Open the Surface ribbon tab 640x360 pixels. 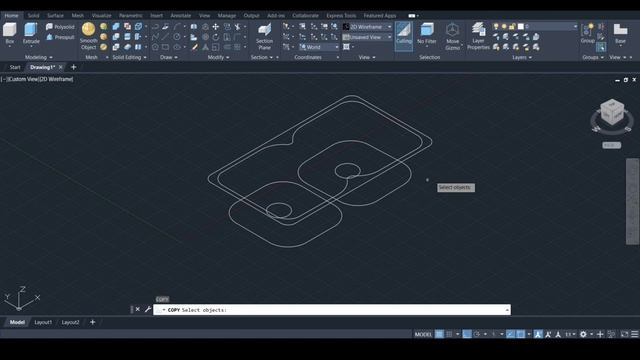click(x=55, y=16)
